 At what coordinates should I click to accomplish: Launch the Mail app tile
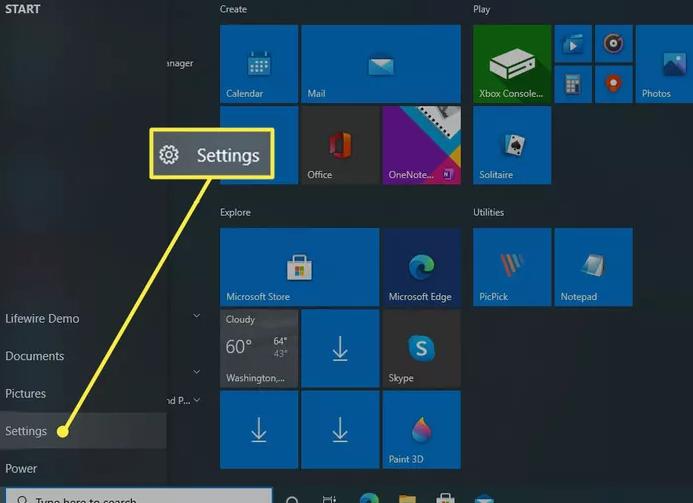[x=380, y=64]
